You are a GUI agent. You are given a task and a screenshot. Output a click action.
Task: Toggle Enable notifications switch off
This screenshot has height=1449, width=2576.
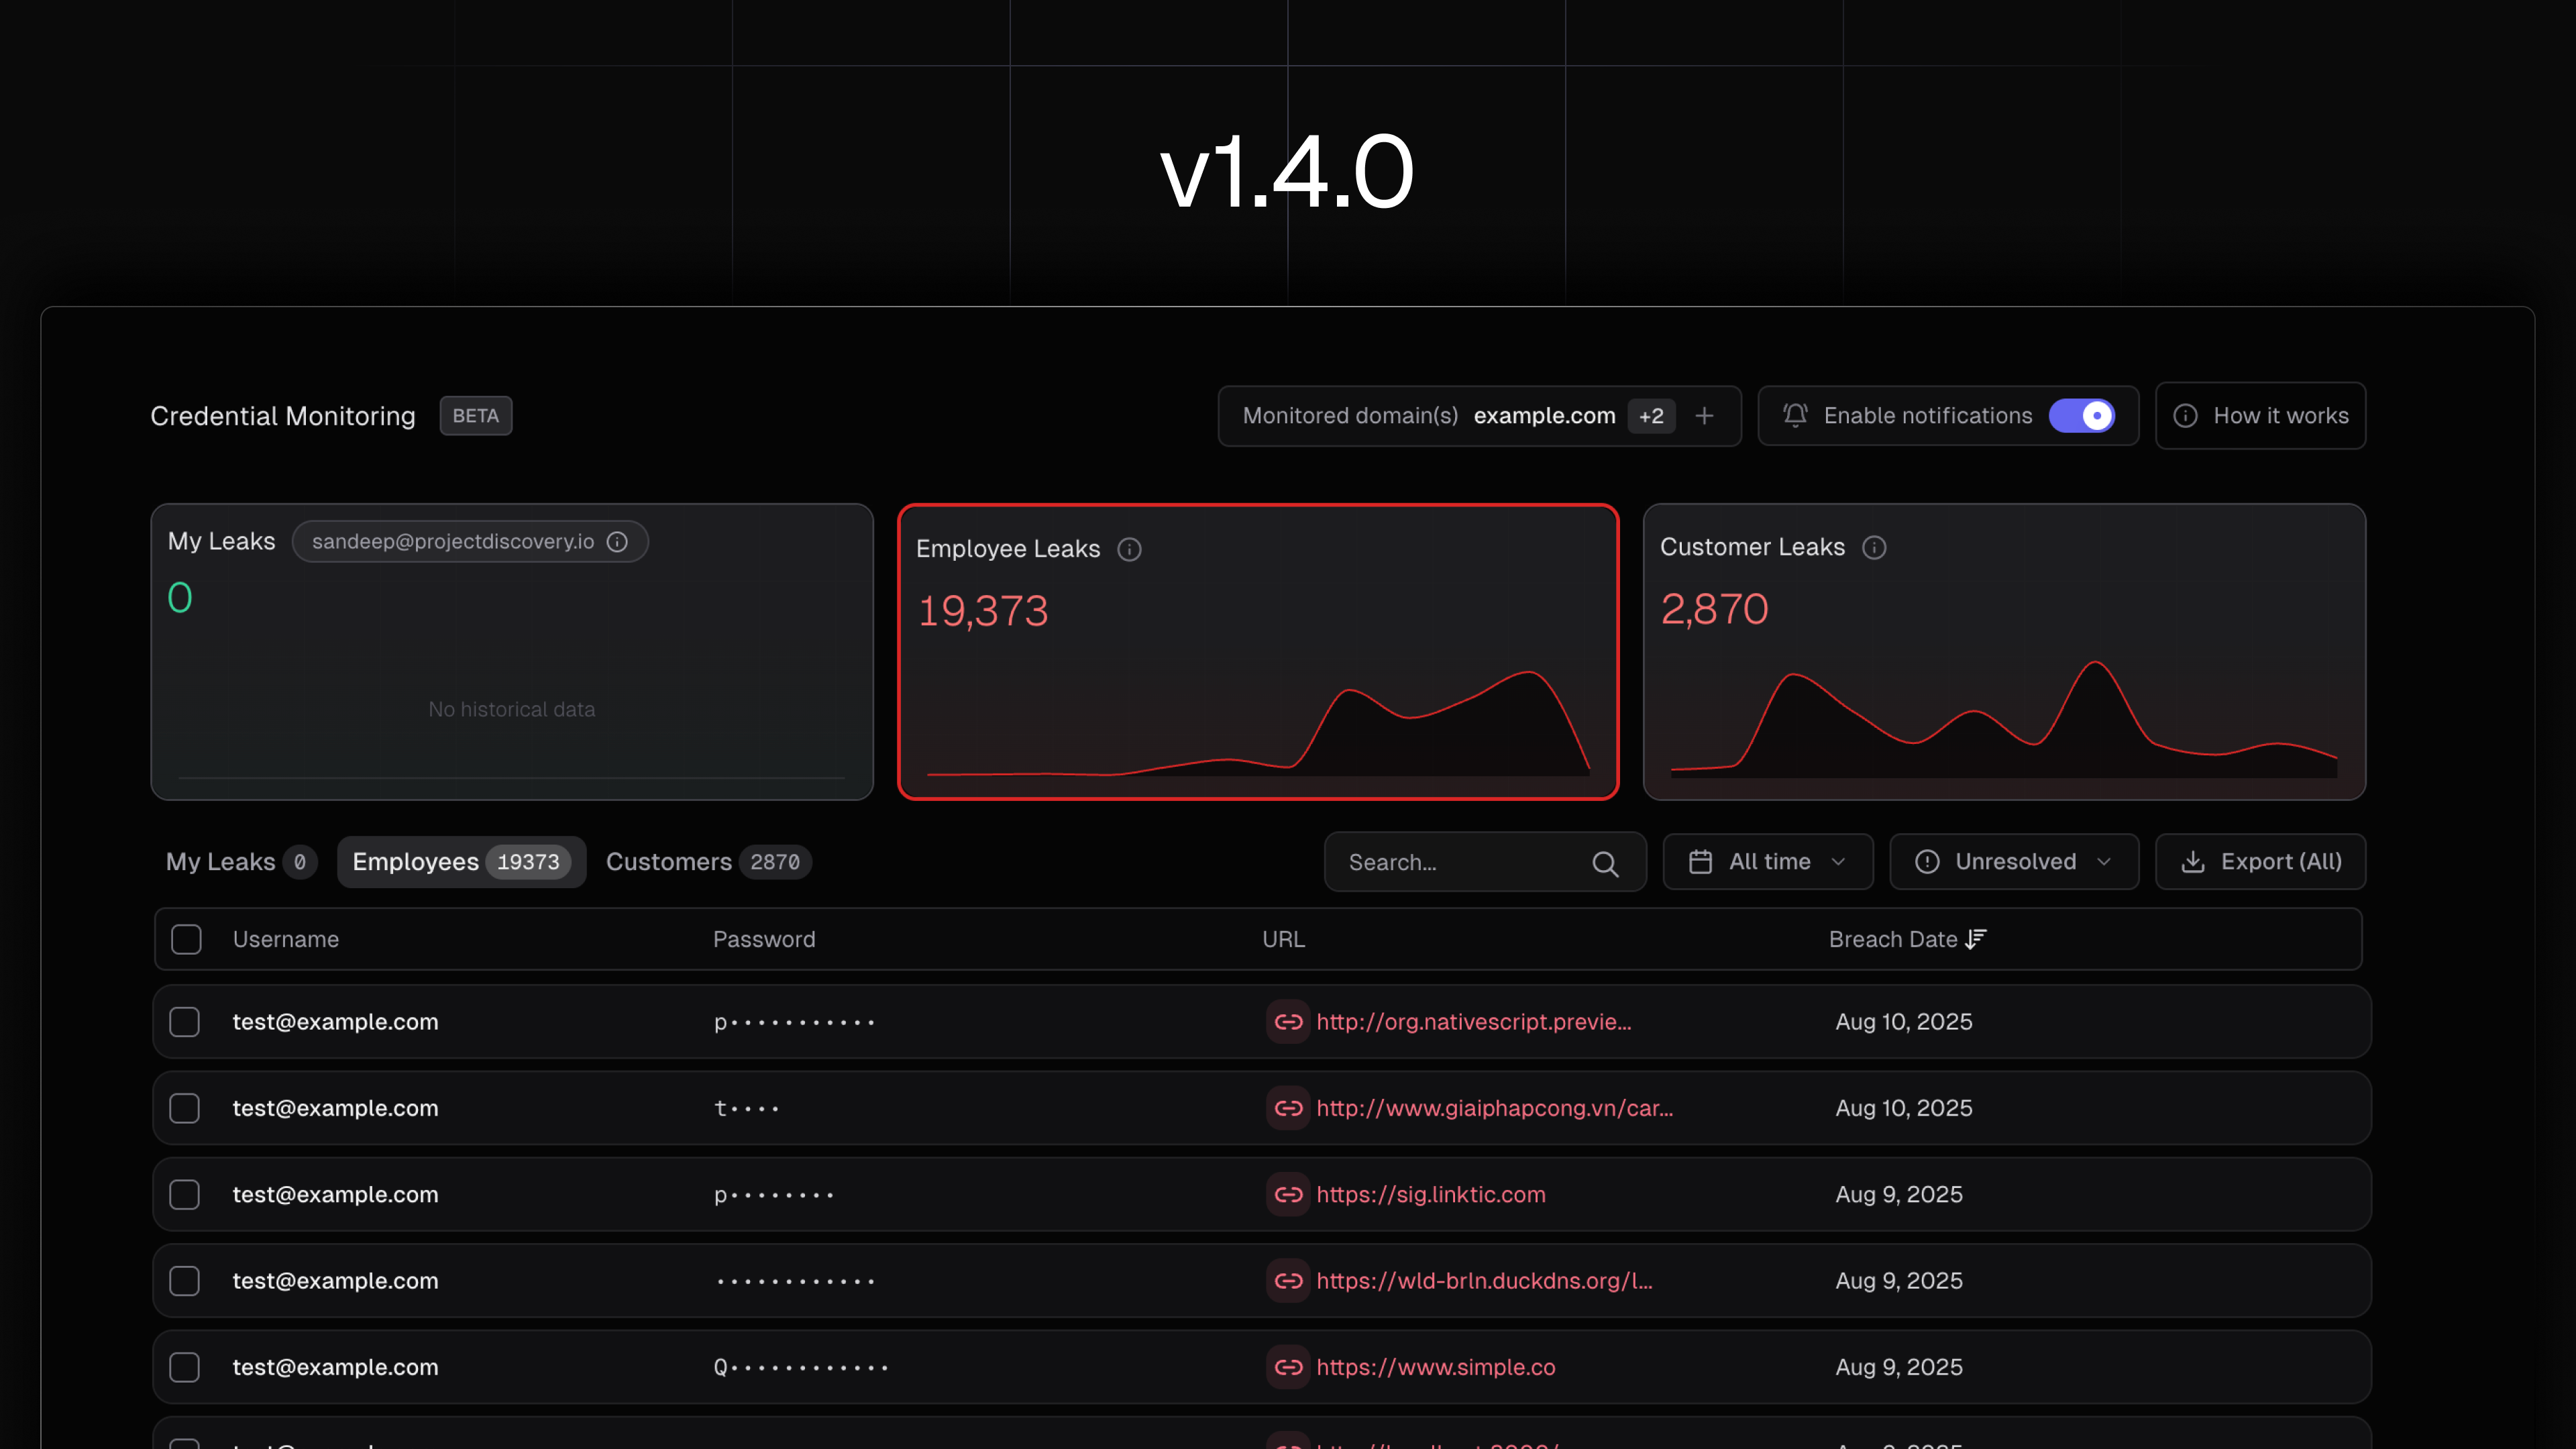(x=2082, y=416)
